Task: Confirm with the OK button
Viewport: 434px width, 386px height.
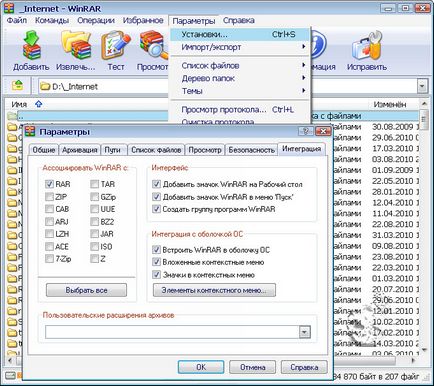Action: 201,367
